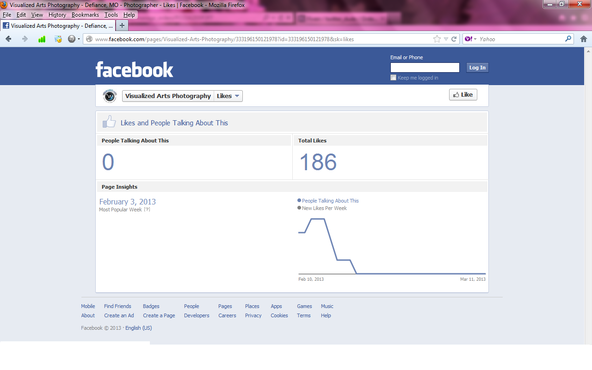Click the Find Friends footer link
The height and width of the screenshot is (370, 592).
point(117,306)
